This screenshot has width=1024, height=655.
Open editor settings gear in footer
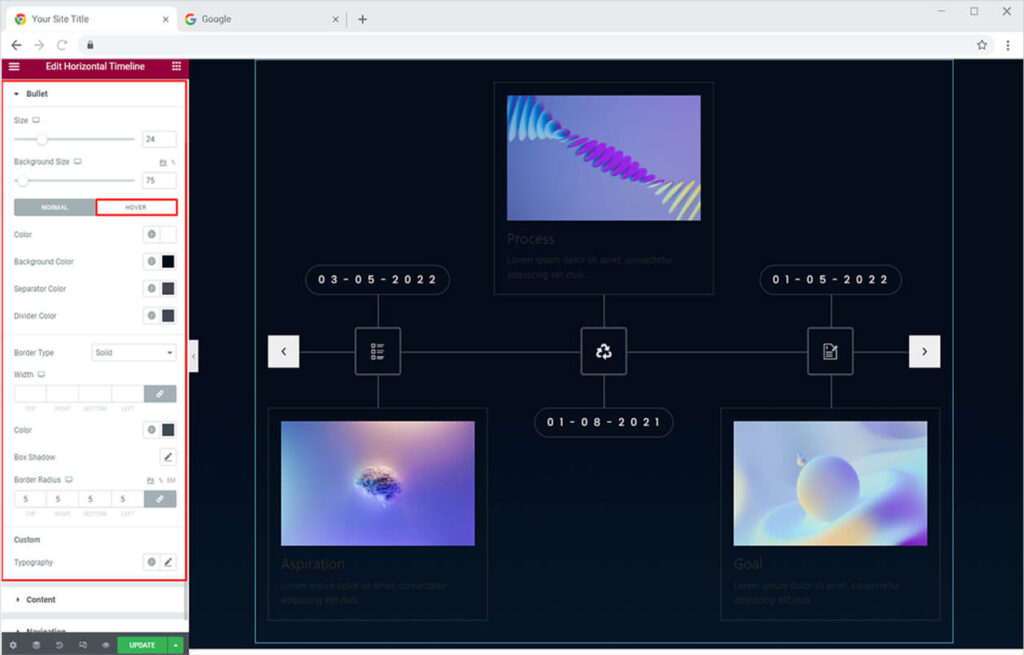pos(13,645)
